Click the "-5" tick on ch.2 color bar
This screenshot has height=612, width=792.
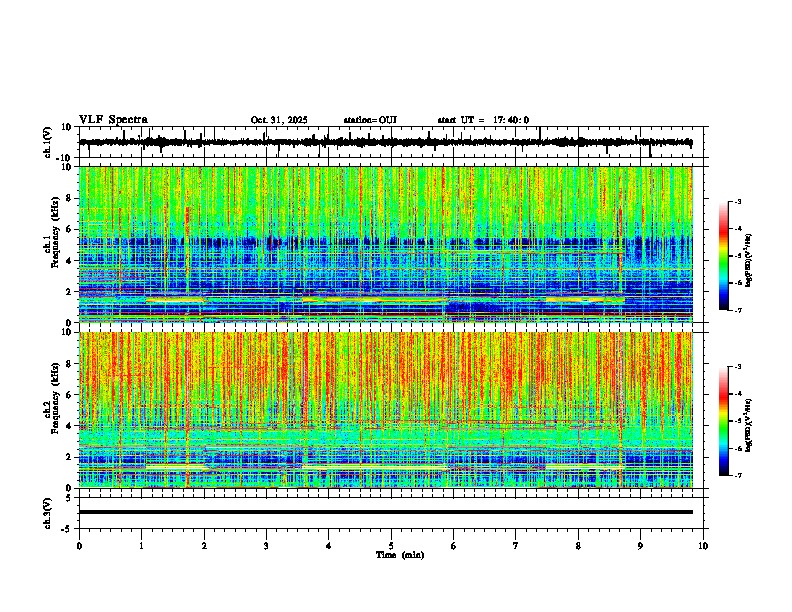coord(737,421)
